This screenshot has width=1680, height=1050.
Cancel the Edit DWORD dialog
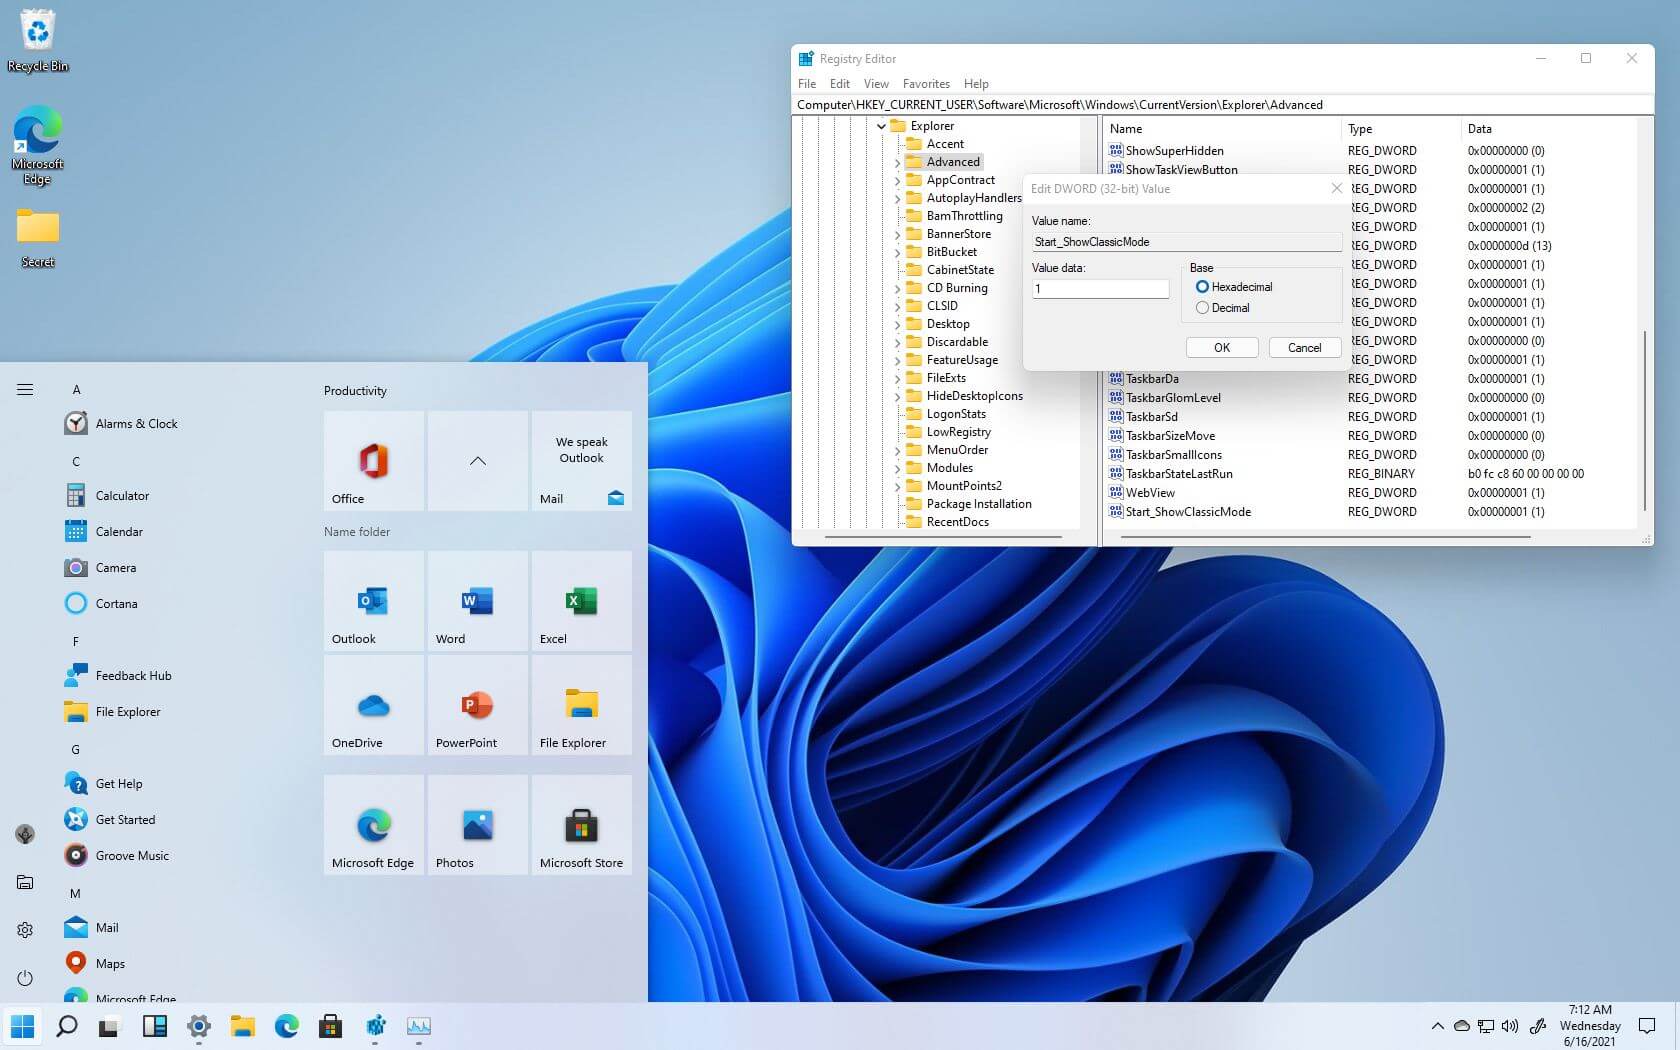click(x=1304, y=347)
